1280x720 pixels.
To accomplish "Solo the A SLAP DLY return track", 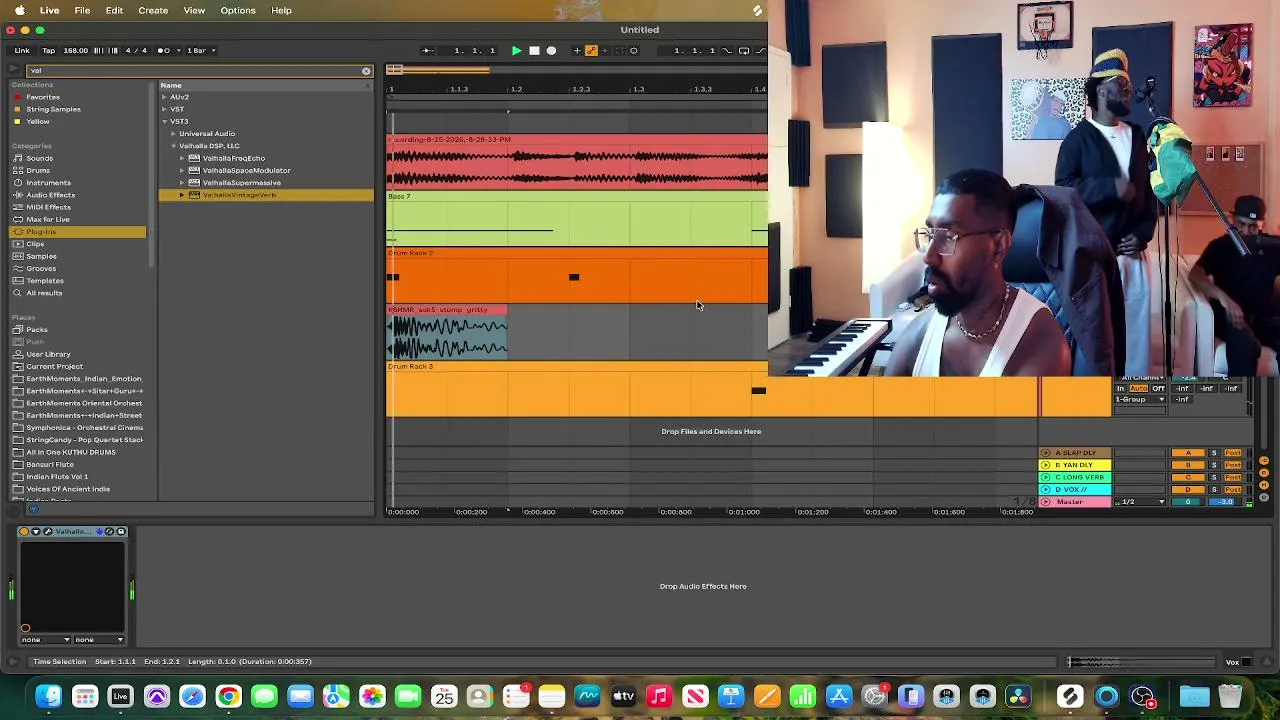I will (x=1214, y=453).
